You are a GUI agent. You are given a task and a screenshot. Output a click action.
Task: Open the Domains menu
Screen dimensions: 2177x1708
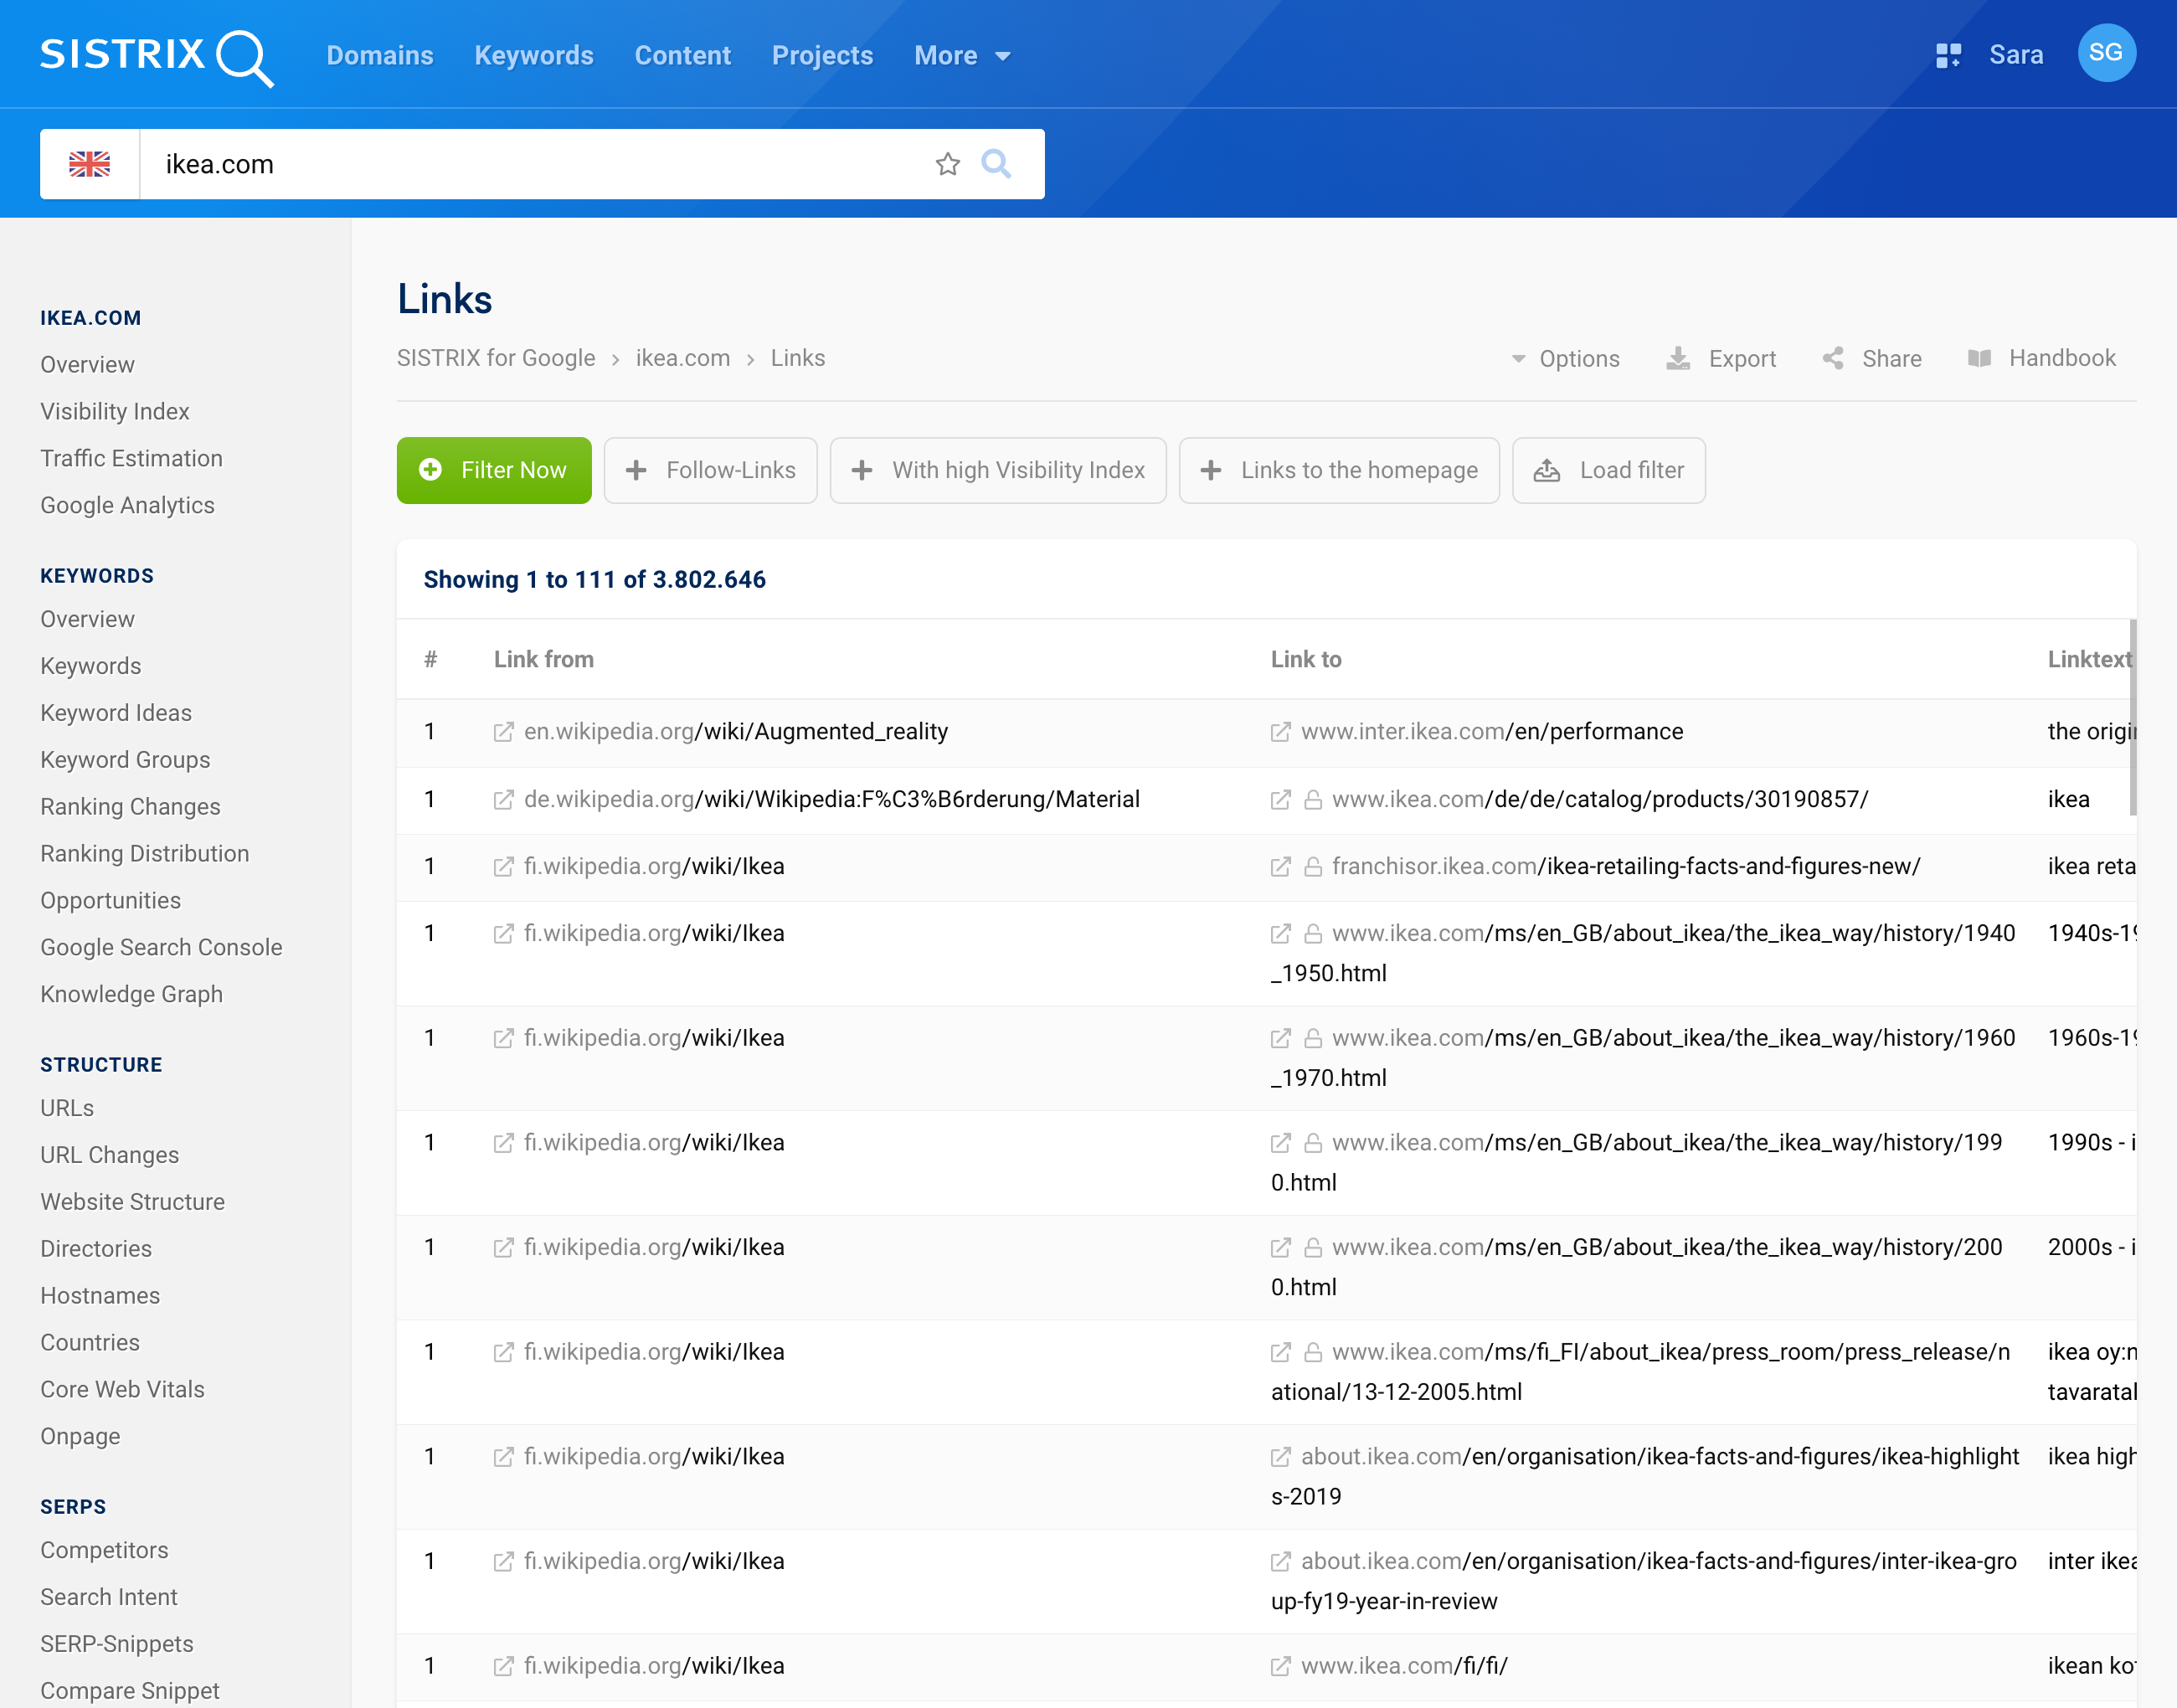click(380, 55)
